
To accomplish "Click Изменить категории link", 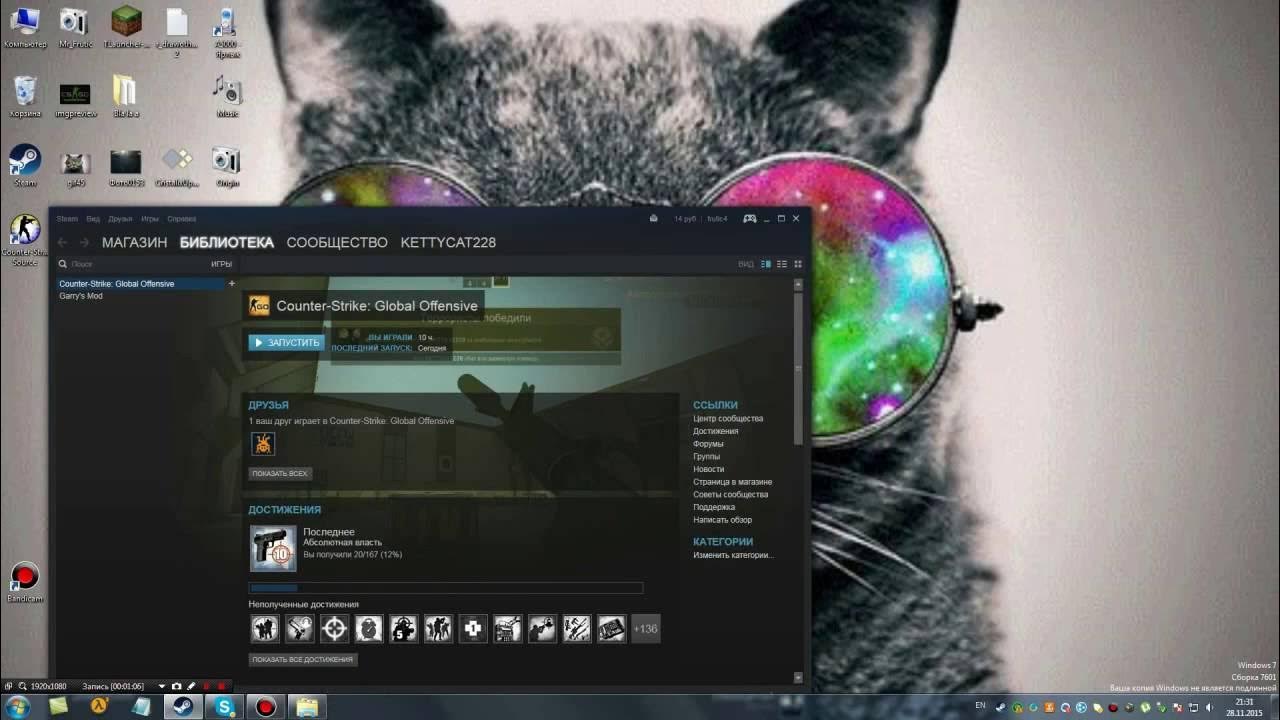I will point(734,555).
